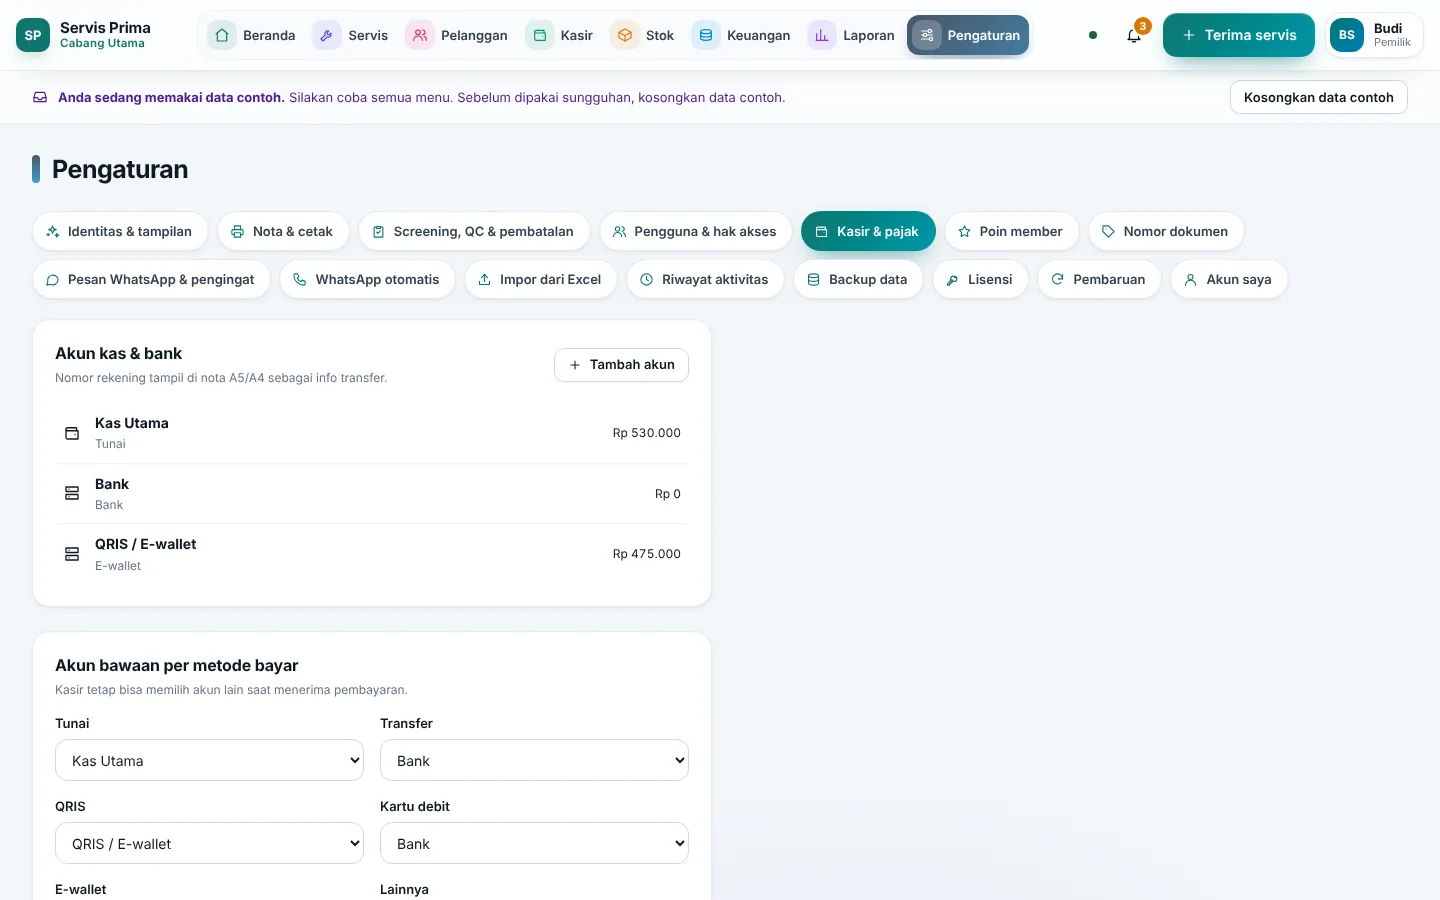Click the star icon on Poin member

(965, 231)
